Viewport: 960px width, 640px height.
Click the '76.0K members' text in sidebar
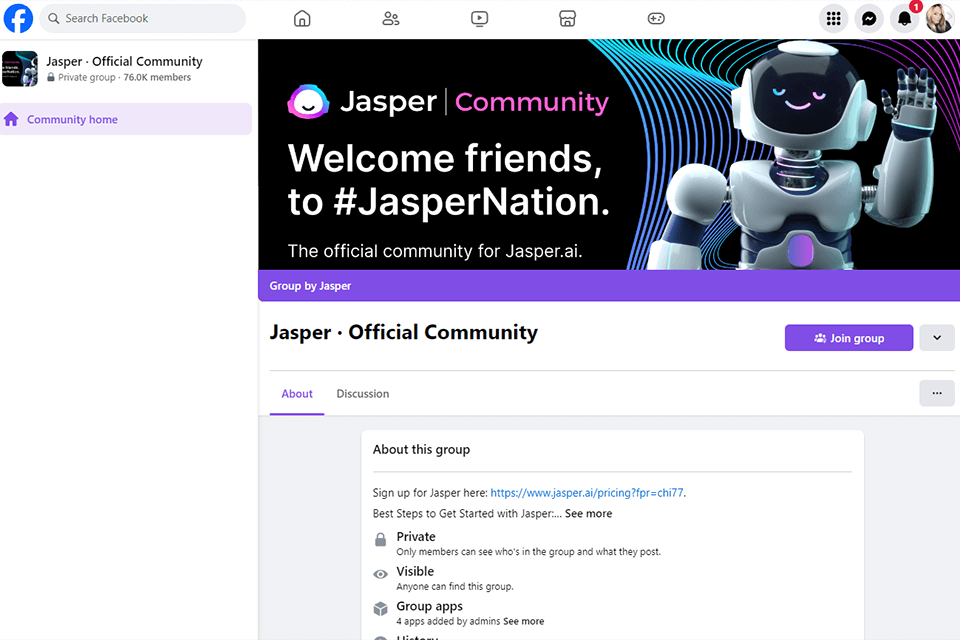pyautogui.click(x=157, y=77)
